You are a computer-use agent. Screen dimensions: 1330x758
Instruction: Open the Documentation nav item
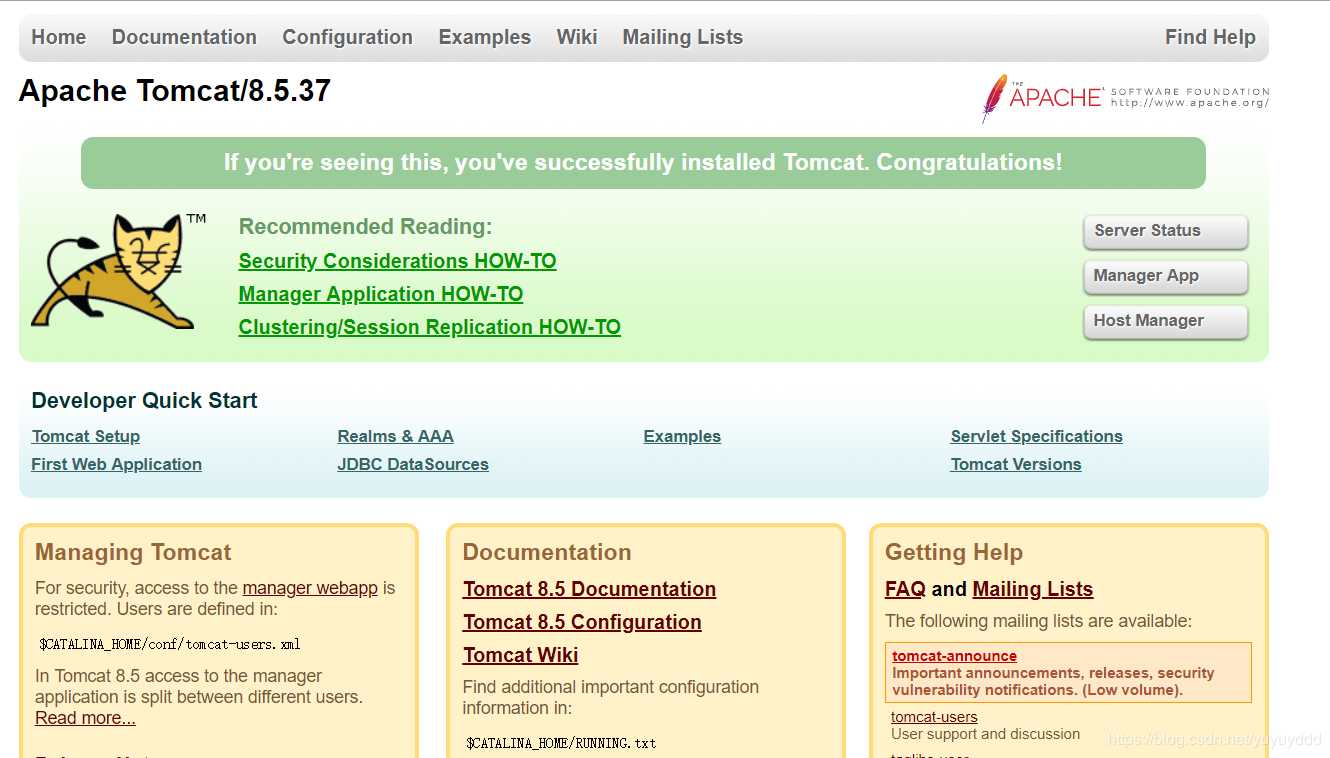(184, 37)
